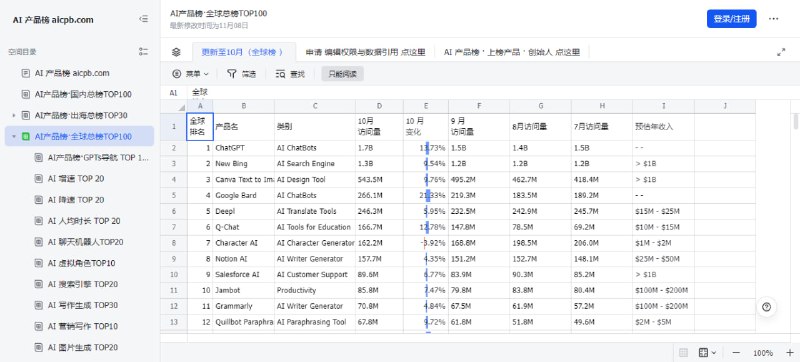Image resolution: width=800 pixels, height=362 pixels.
Task: Click the directory list toggle icon
Action: pyautogui.click(x=143, y=51)
